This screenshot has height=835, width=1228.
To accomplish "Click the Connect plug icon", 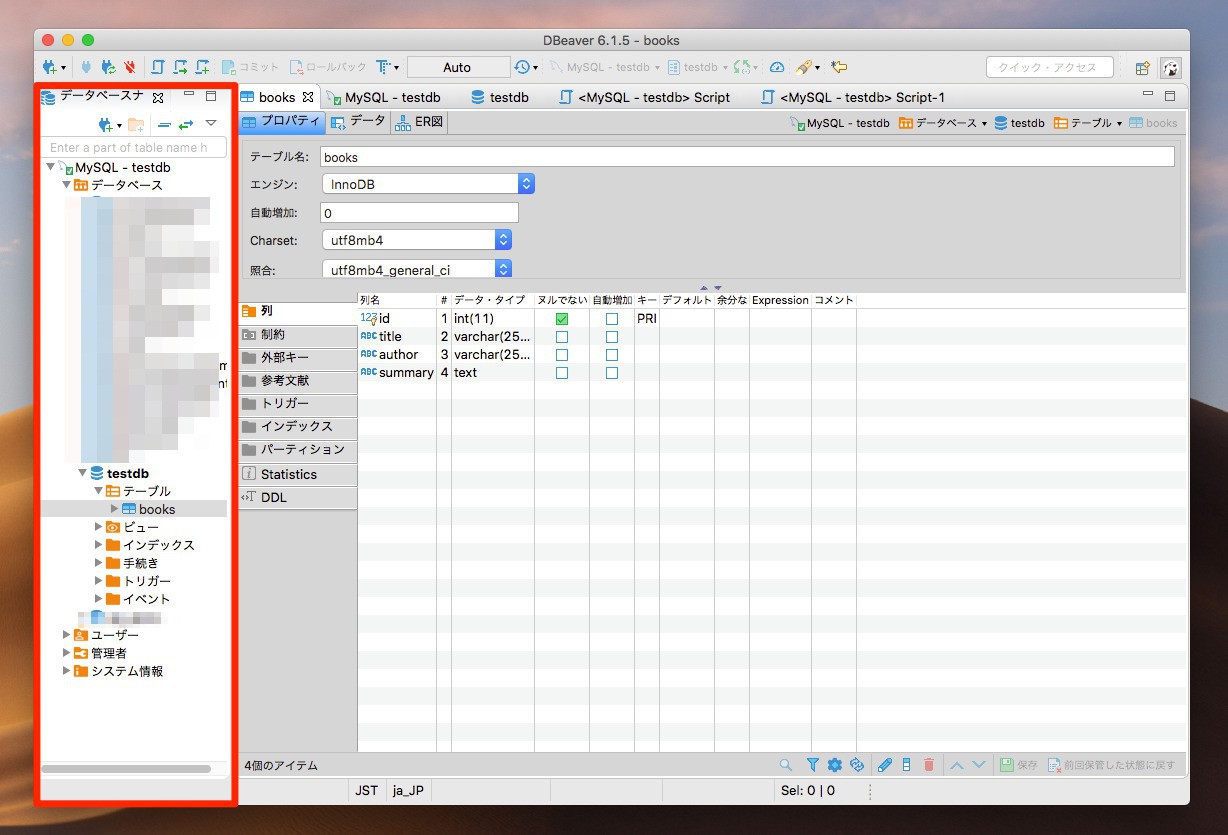I will pos(85,67).
